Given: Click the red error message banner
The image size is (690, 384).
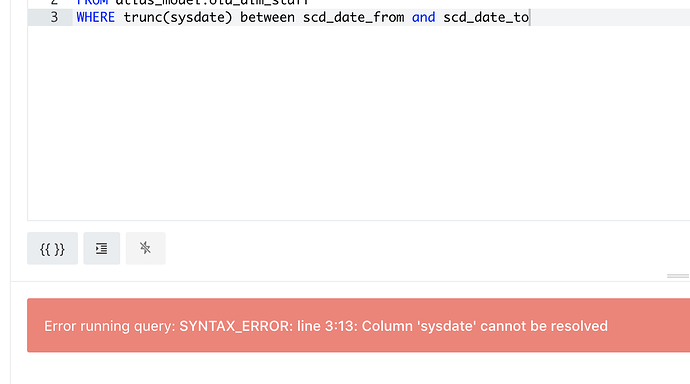Looking at the screenshot, I should 359,325.
